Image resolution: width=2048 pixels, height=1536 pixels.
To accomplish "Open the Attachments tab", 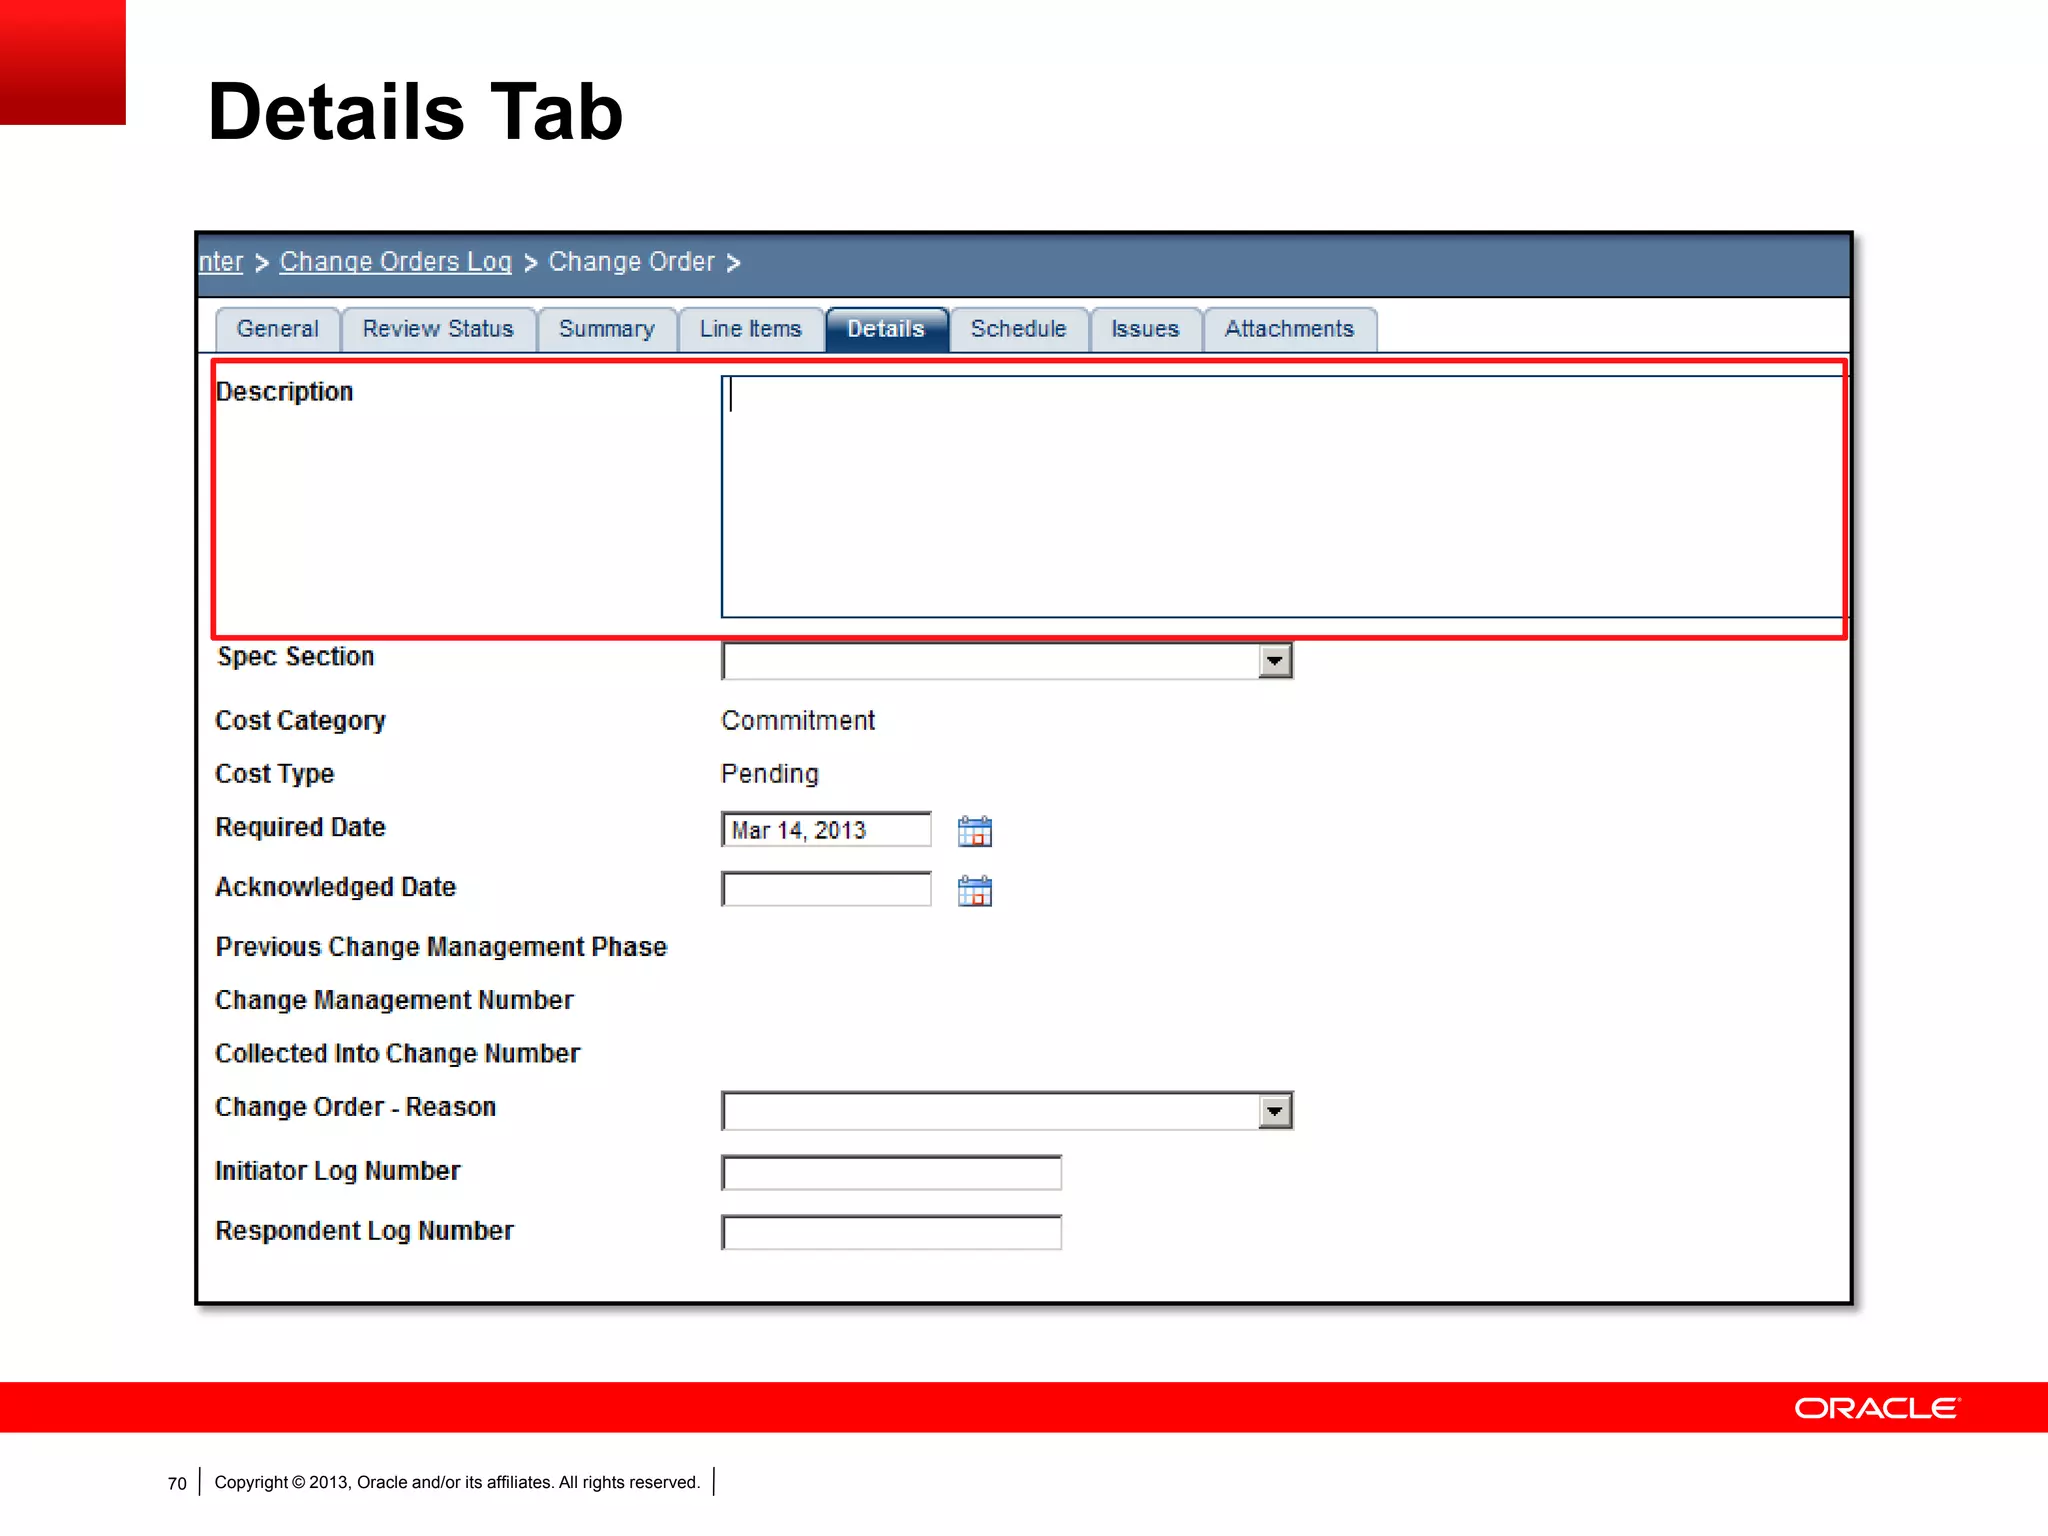I will pyautogui.click(x=1289, y=329).
